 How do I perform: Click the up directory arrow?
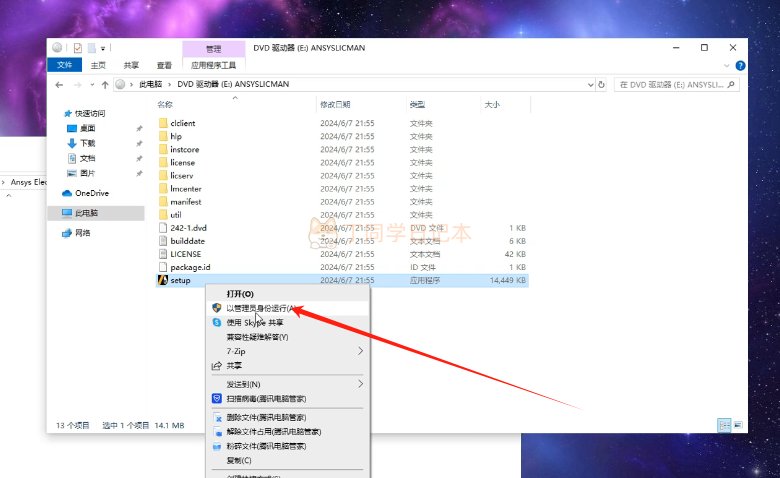(105, 85)
